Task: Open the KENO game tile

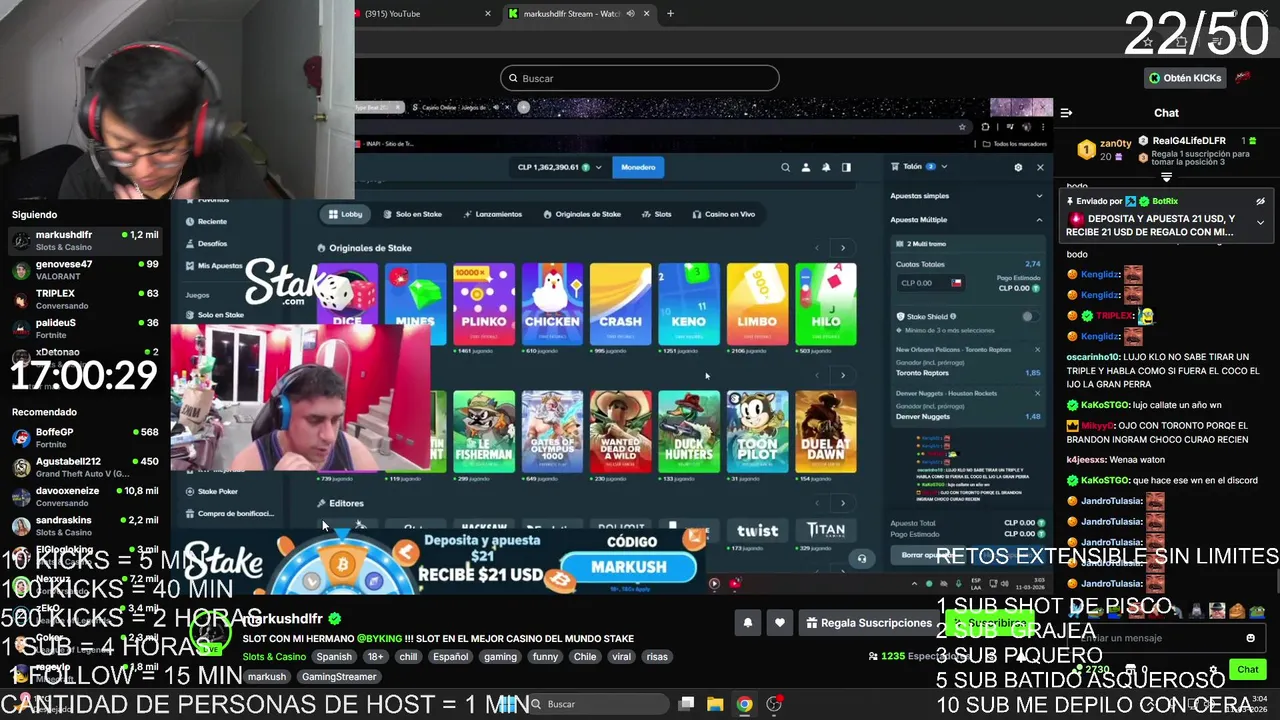Action: (x=688, y=304)
